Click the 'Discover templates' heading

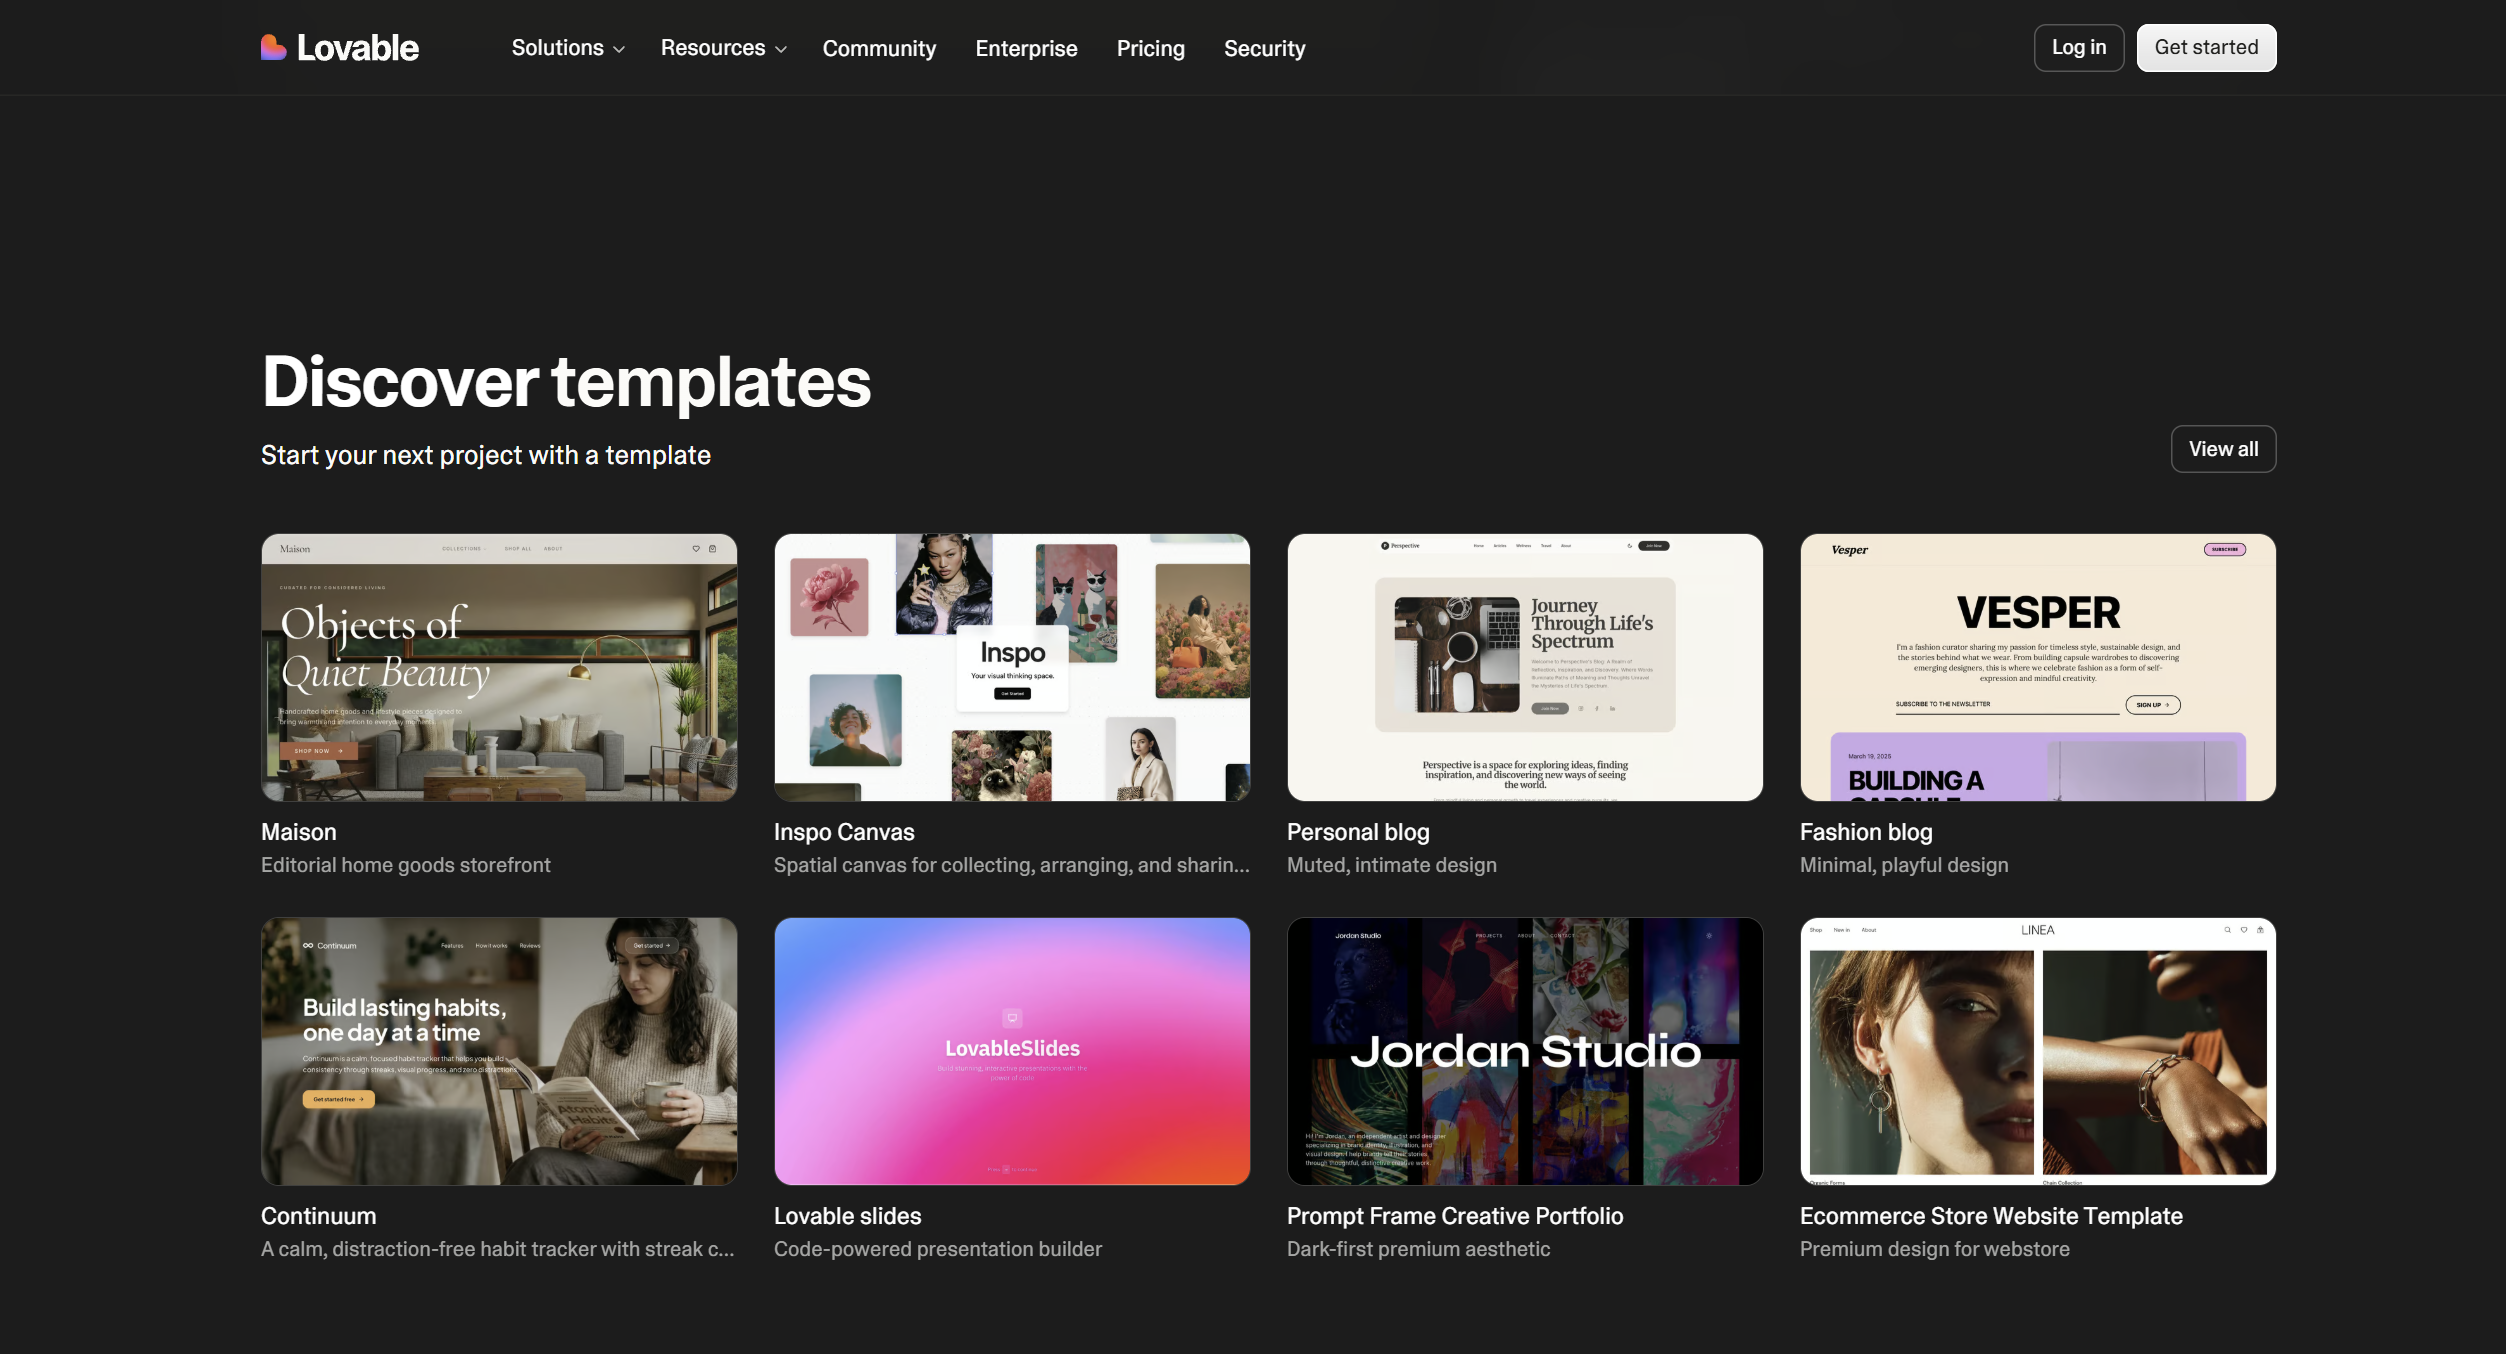(x=566, y=382)
